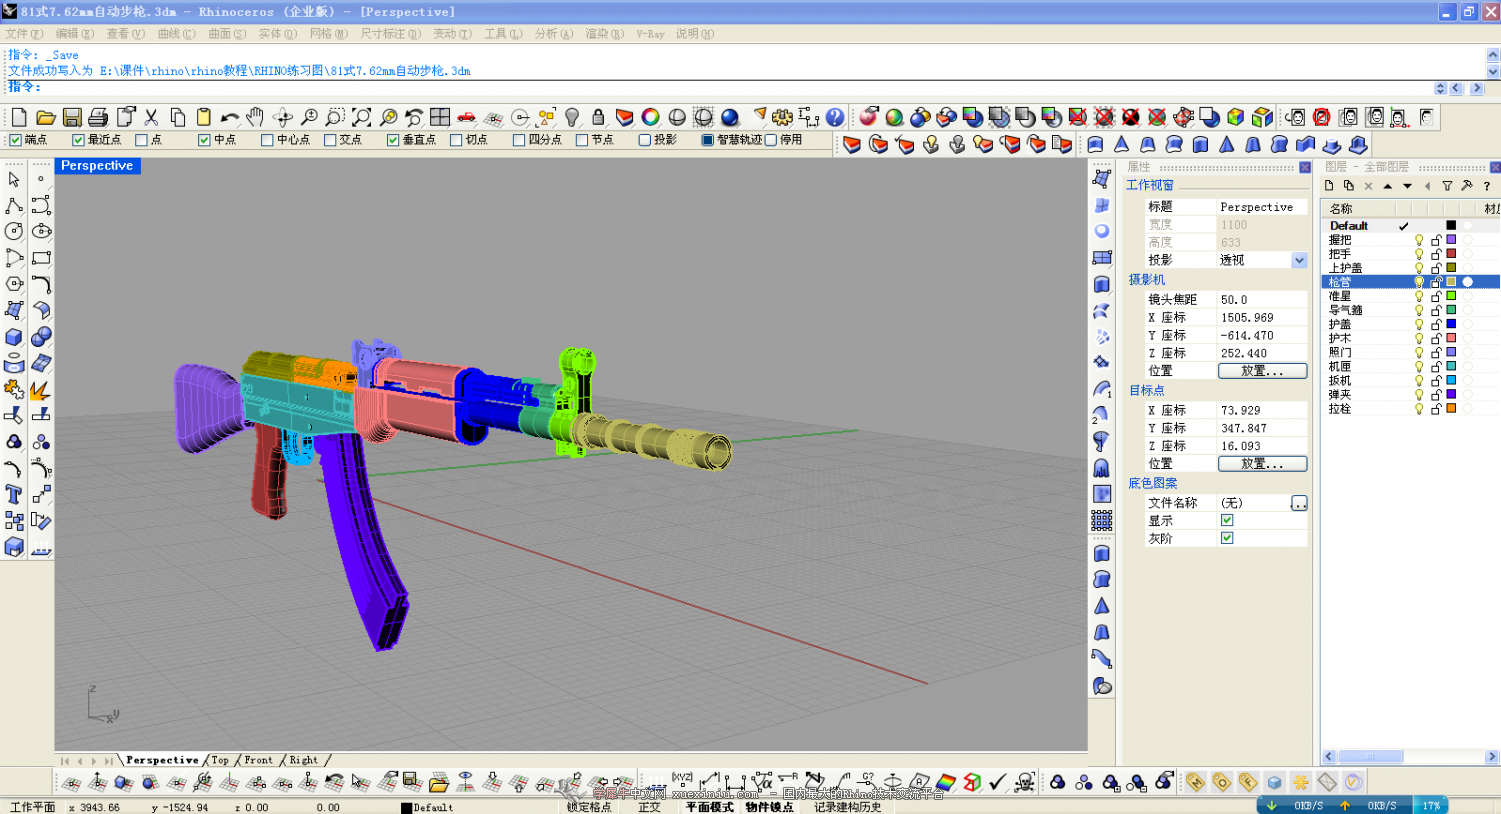Screen dimensions: 1501x814
Task: Toggle 正交 in status bar
Action: click(x=650, y=807)
